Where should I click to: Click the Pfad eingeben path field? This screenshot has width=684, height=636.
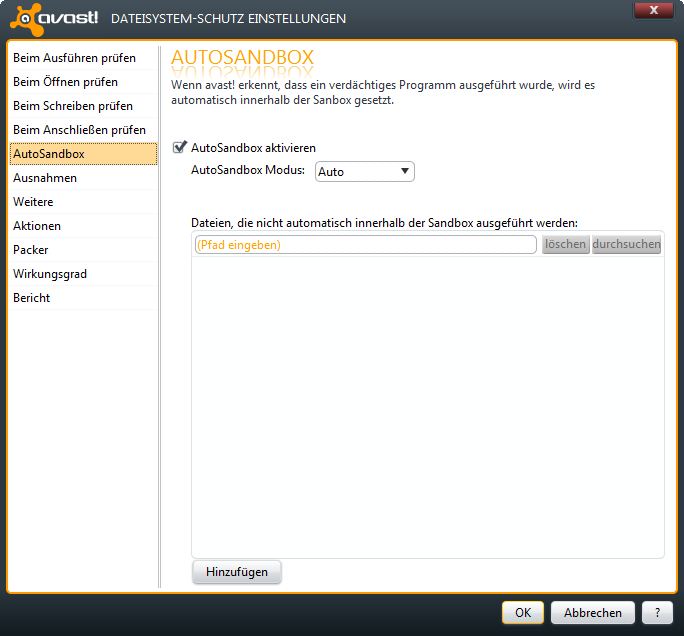[365, 245]
